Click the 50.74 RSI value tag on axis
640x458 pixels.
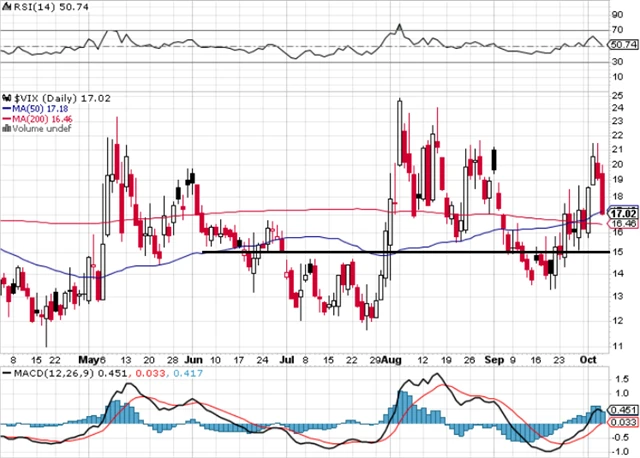coord(622,45)
